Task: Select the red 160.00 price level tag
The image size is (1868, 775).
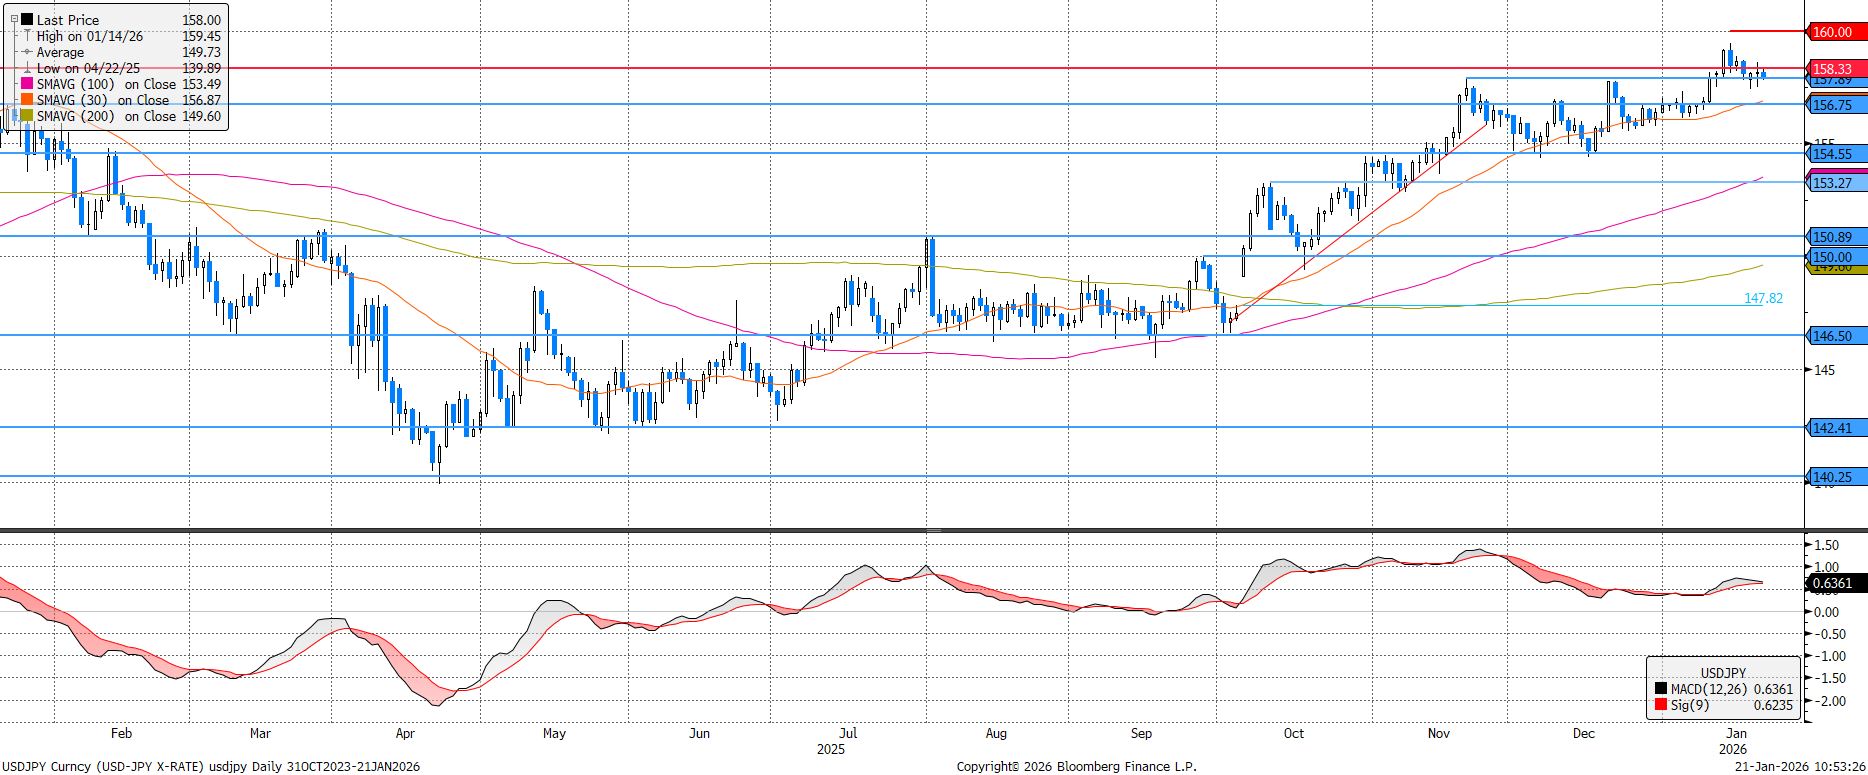Action: pyautogui.click(x=1834, y=32)
